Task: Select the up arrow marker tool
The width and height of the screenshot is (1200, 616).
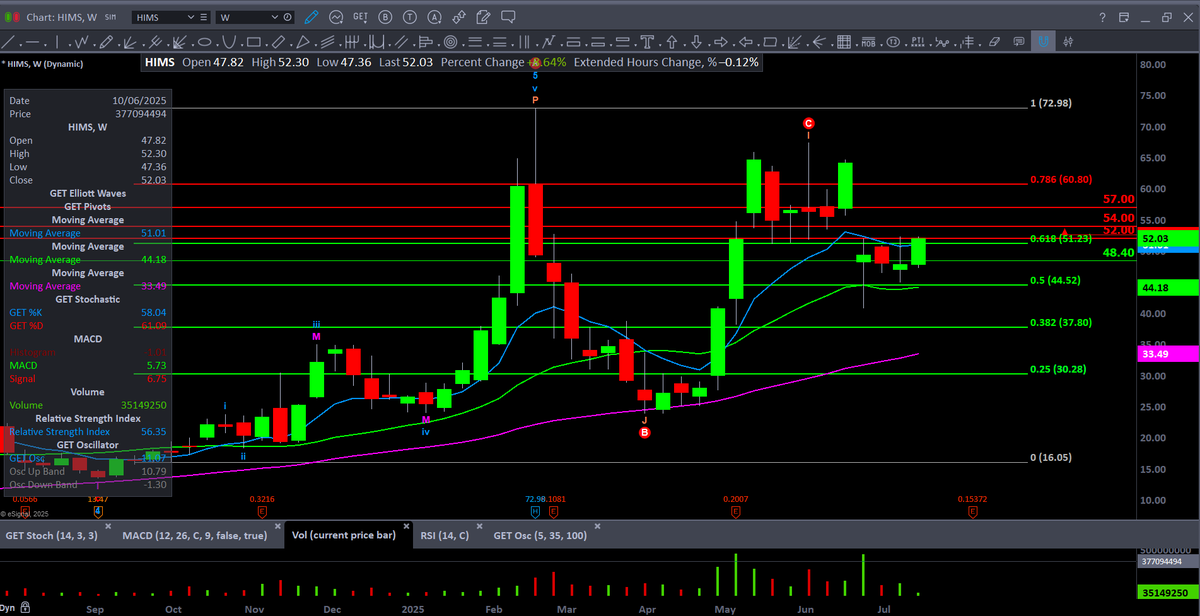Action: click(x=672, y=42)
